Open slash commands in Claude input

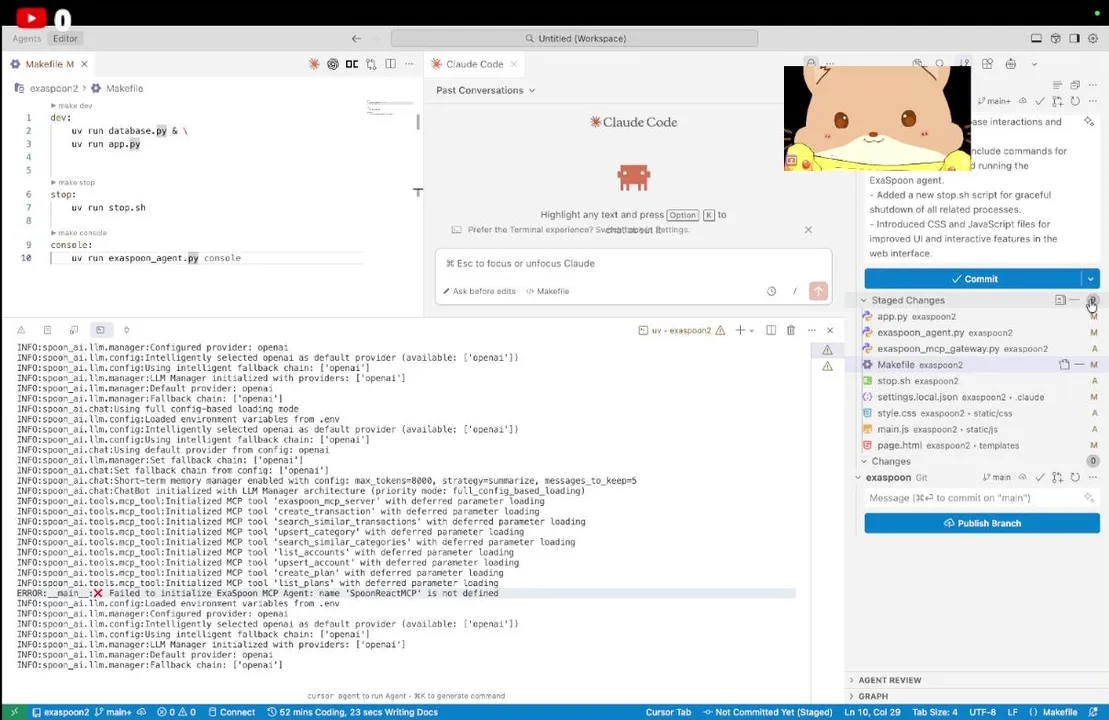coord(795,291)
